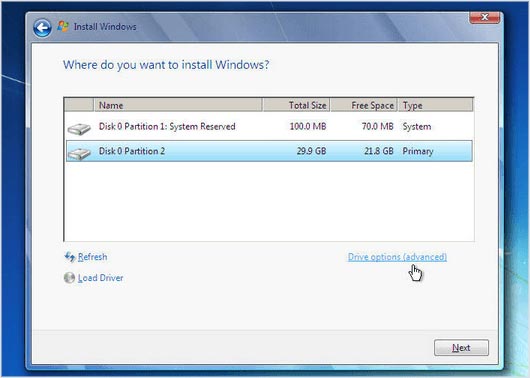Click the Install Windows title text
The image size is (530, 378).
(x=105, y=27)
